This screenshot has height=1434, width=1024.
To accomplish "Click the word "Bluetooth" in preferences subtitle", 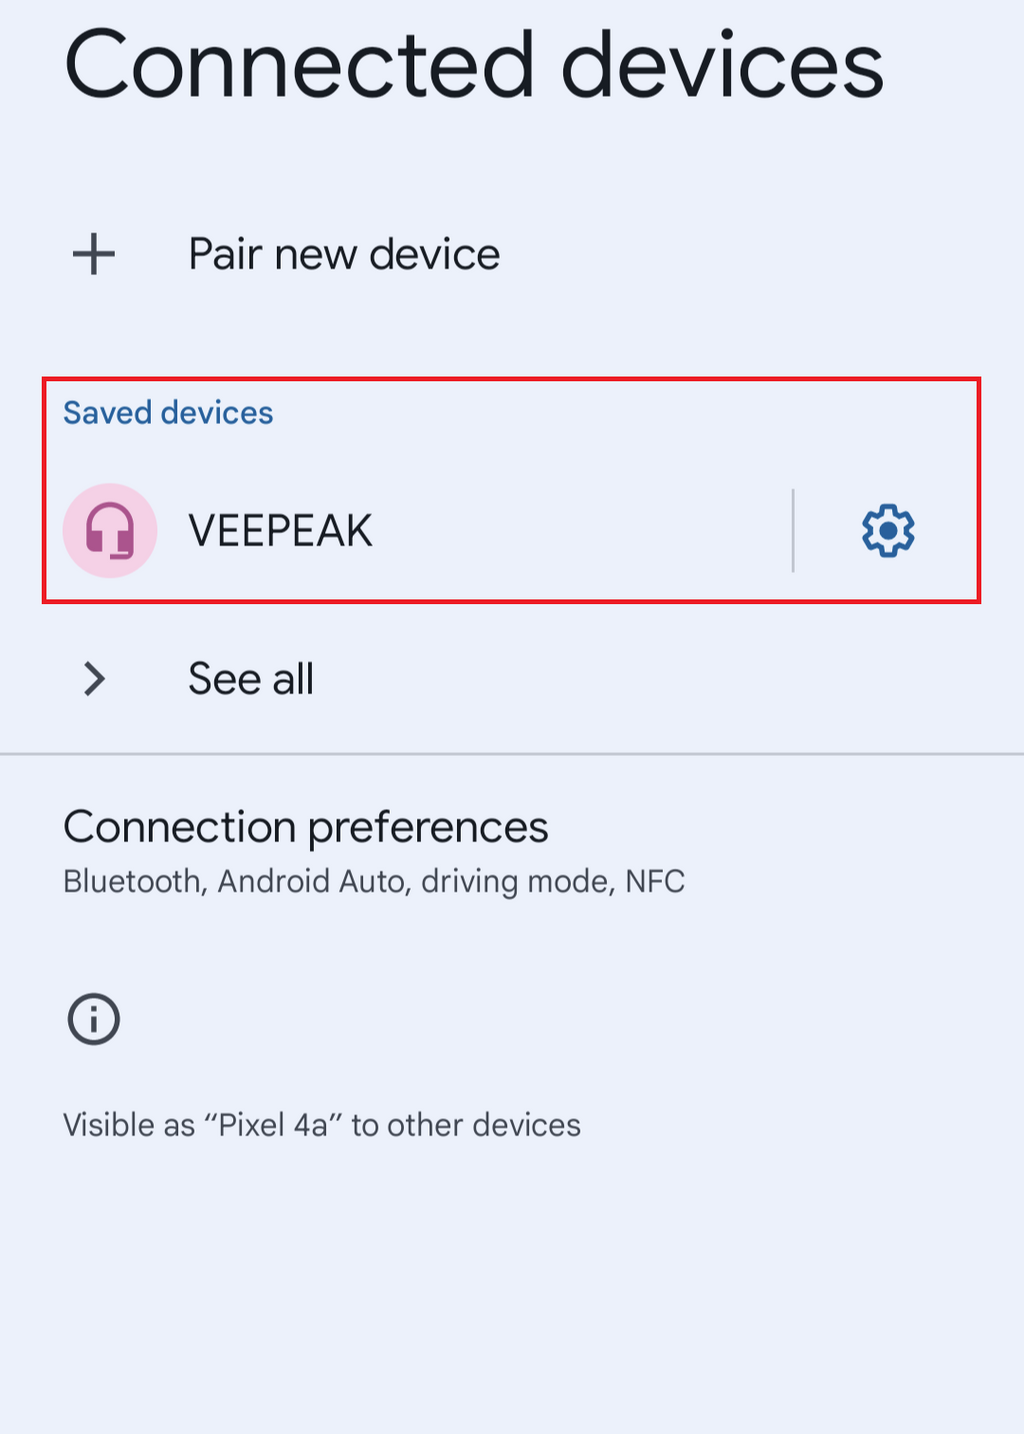I will click(132, 881).
